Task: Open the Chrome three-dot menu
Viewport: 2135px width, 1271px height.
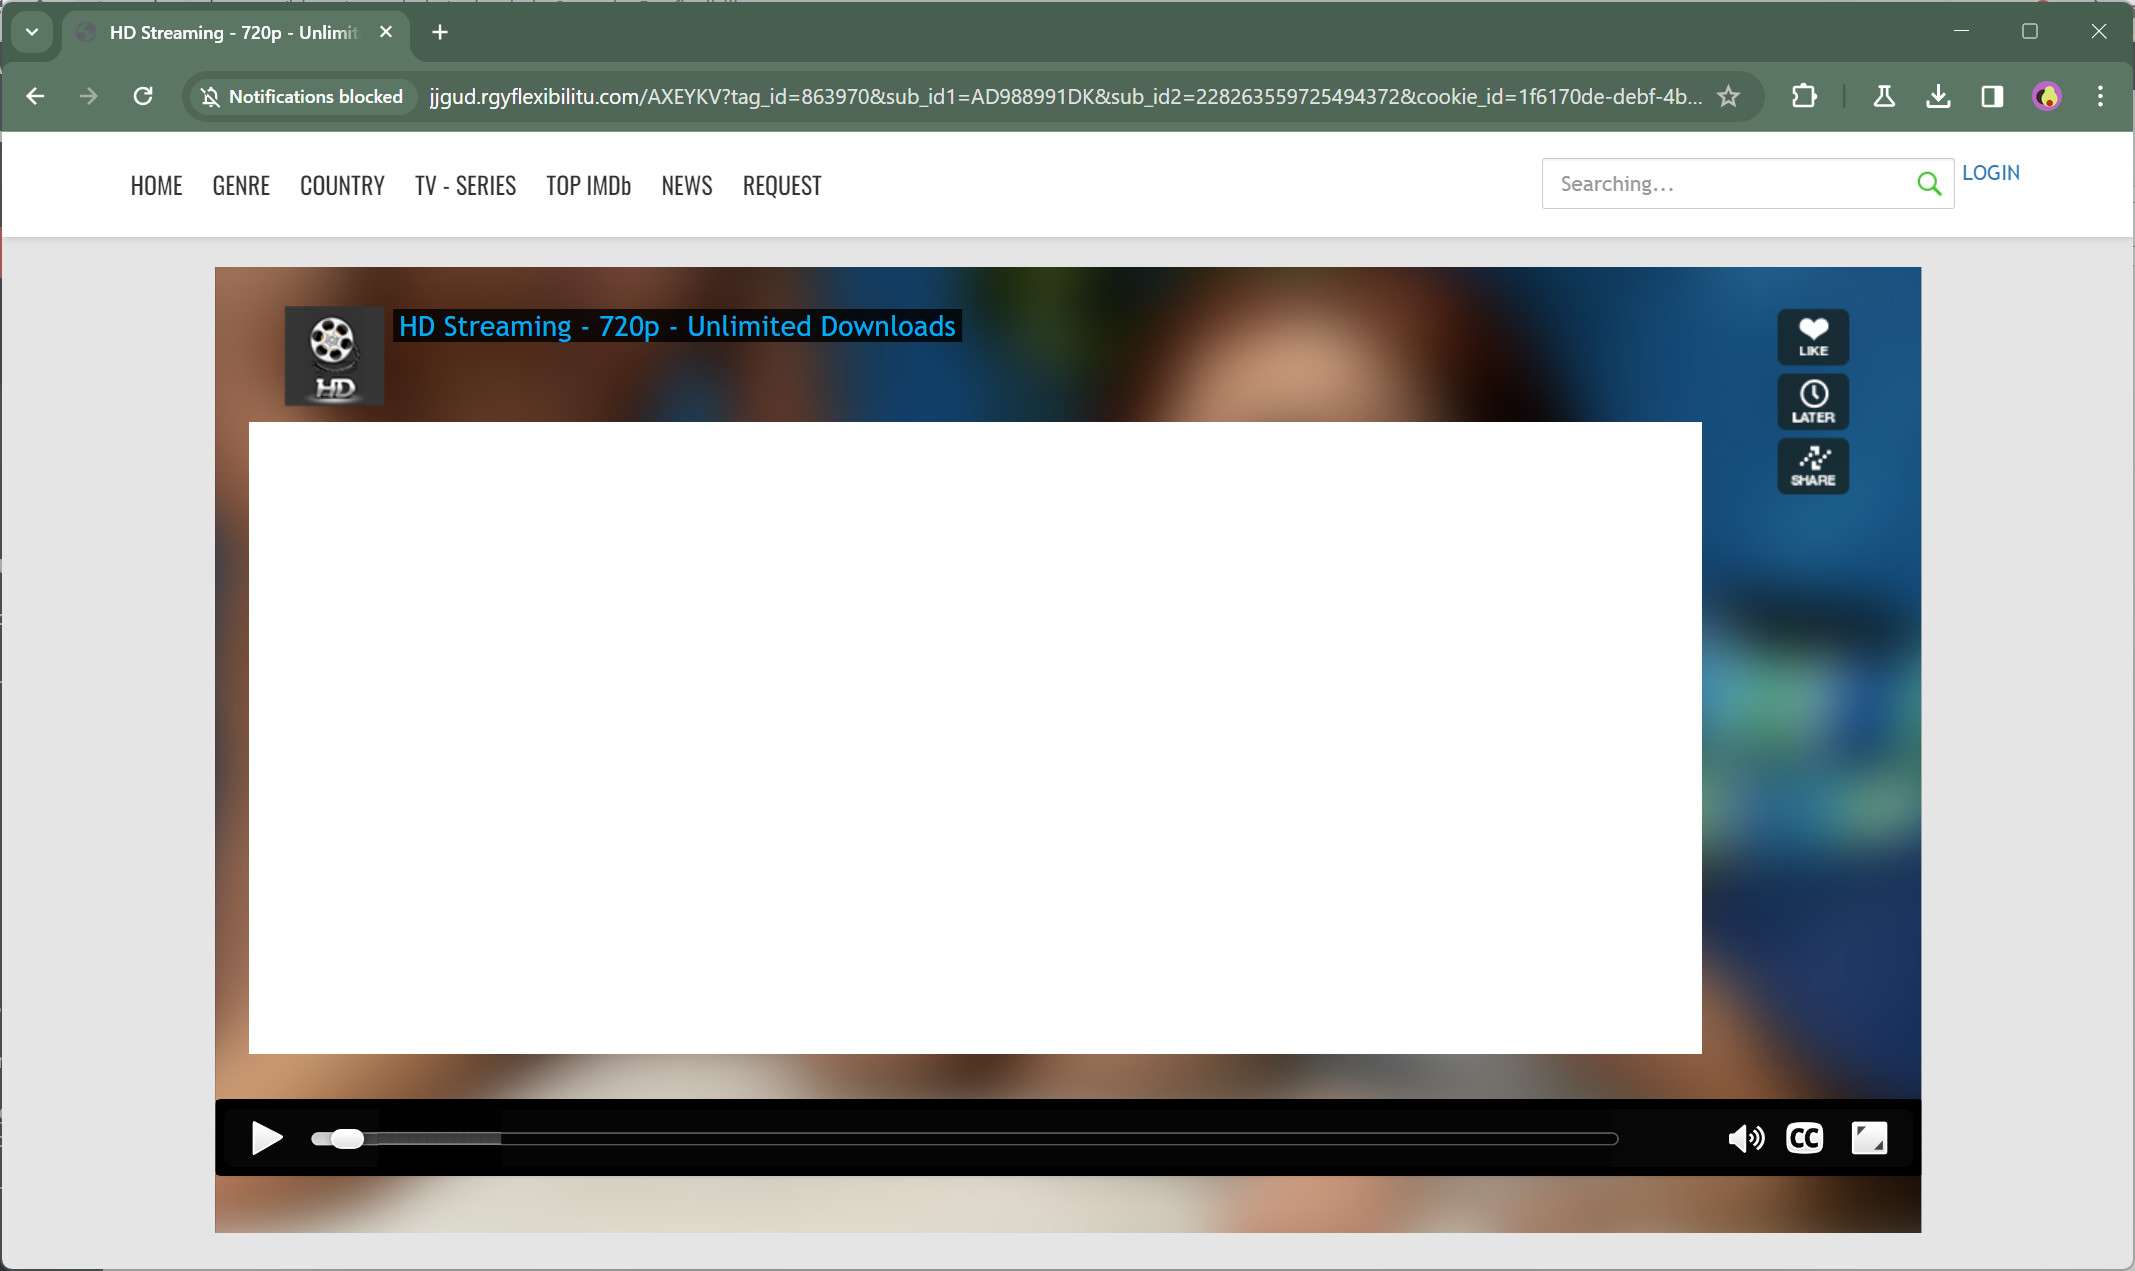Action: tap(2099, 97)
